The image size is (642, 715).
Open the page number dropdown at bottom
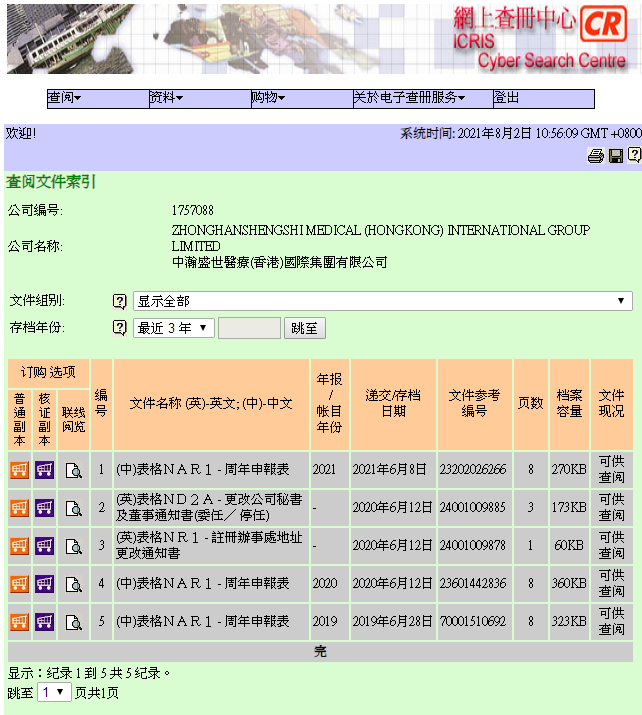(54, 692)
